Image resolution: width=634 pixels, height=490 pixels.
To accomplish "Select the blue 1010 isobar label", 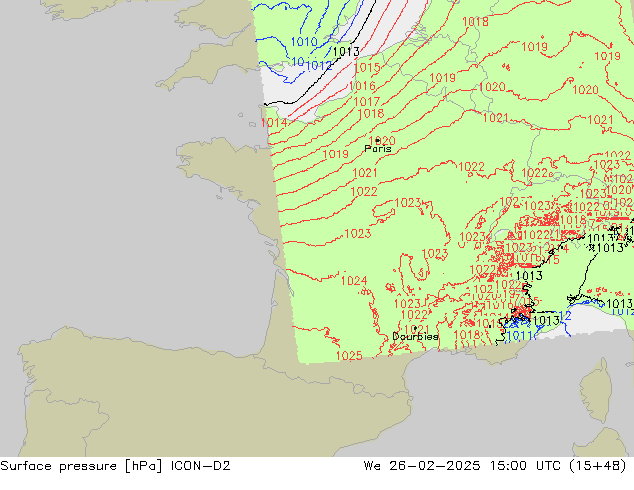I will point(304,42).
